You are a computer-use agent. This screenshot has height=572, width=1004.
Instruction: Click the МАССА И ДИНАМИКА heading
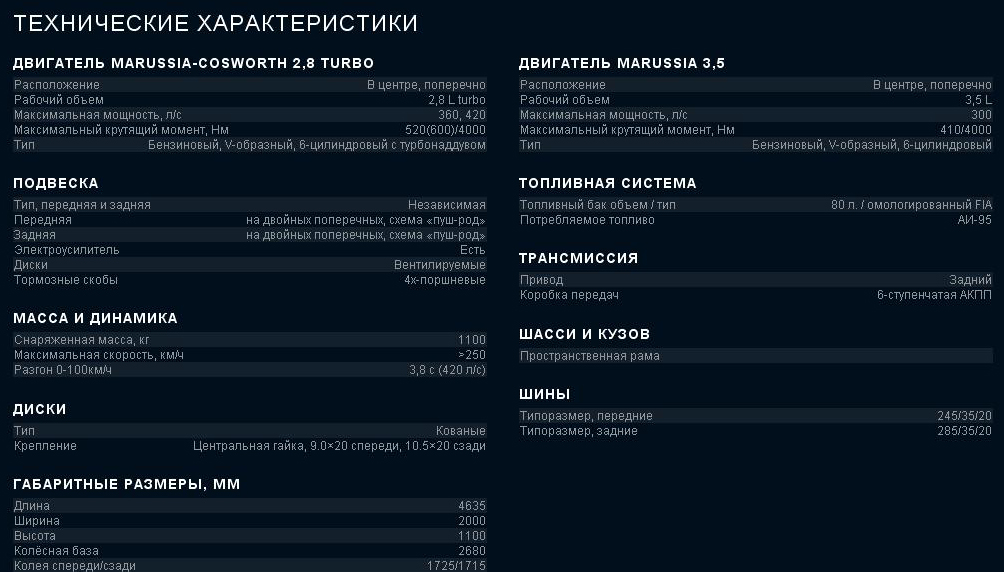coord(95,318)
